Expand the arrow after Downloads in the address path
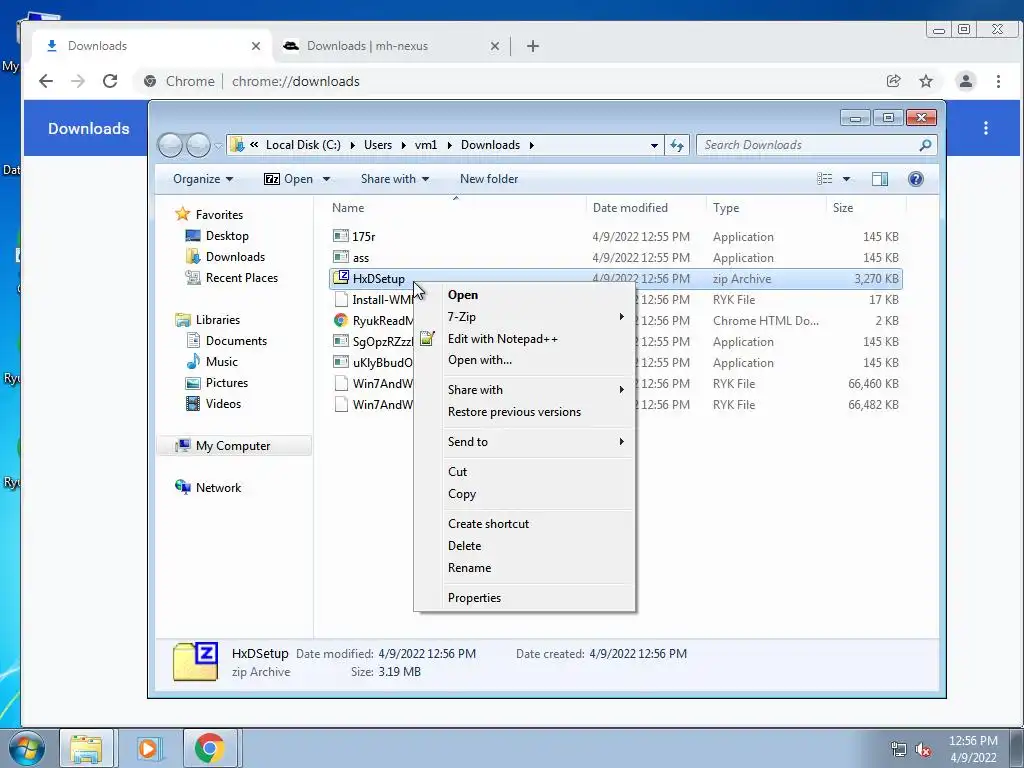This screenshot has width=1024, height=768. coord(532,145)
